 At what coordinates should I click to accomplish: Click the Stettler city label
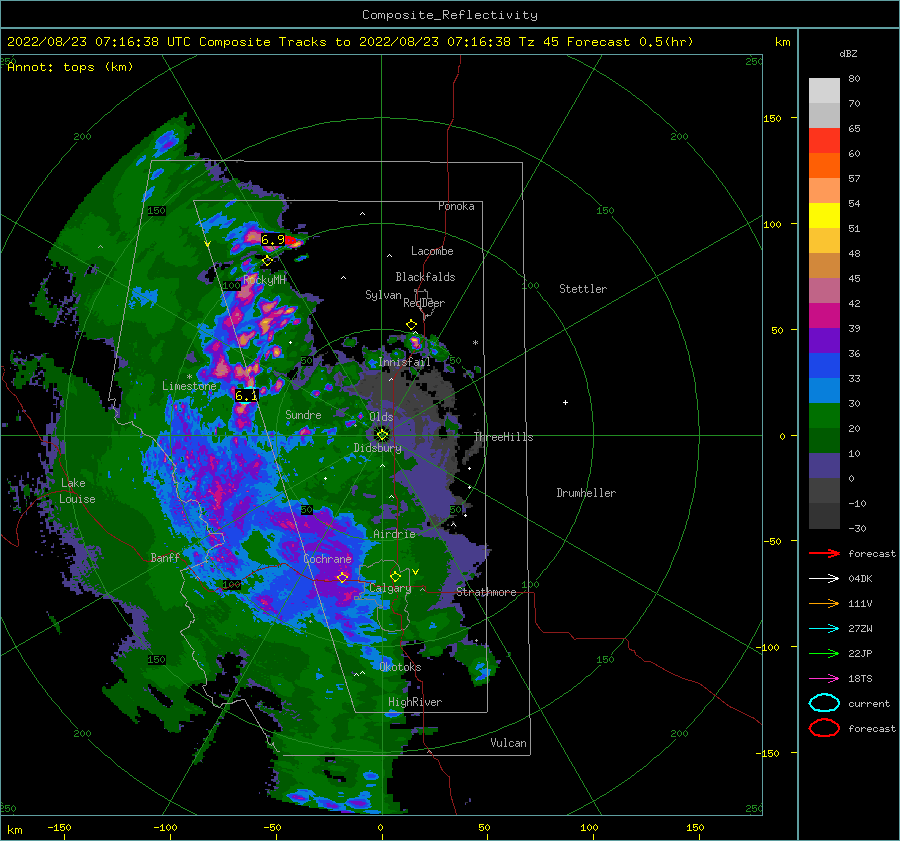[x=583, y=289]
